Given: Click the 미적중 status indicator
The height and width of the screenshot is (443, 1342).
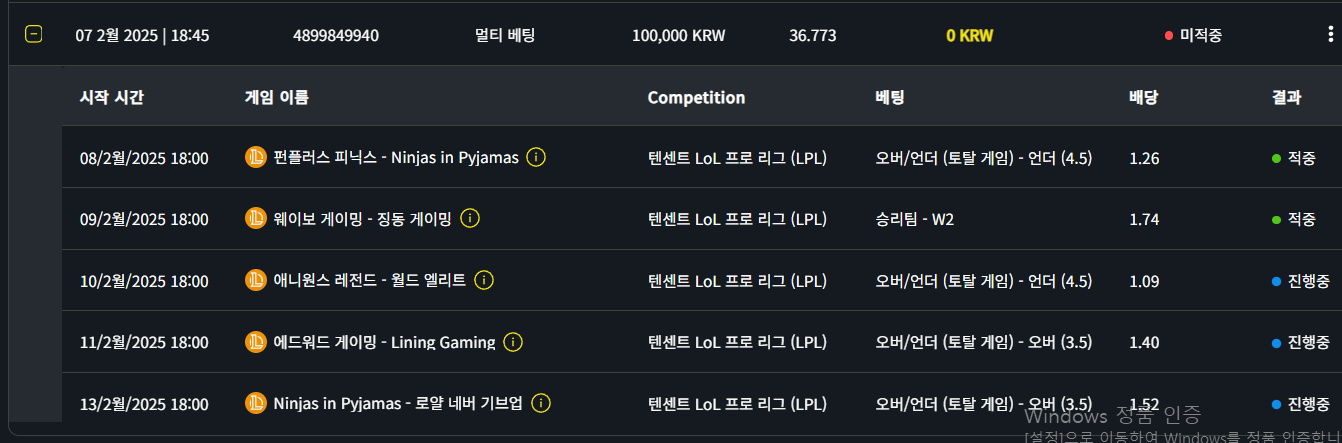Looking at the screenshot, I should (1193, 35).
